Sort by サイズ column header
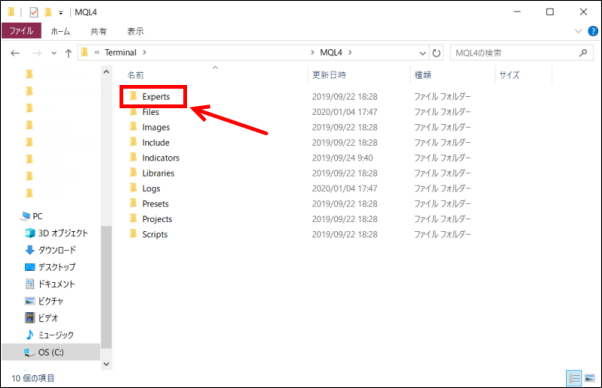602x388 pixels. coord(509,75)
